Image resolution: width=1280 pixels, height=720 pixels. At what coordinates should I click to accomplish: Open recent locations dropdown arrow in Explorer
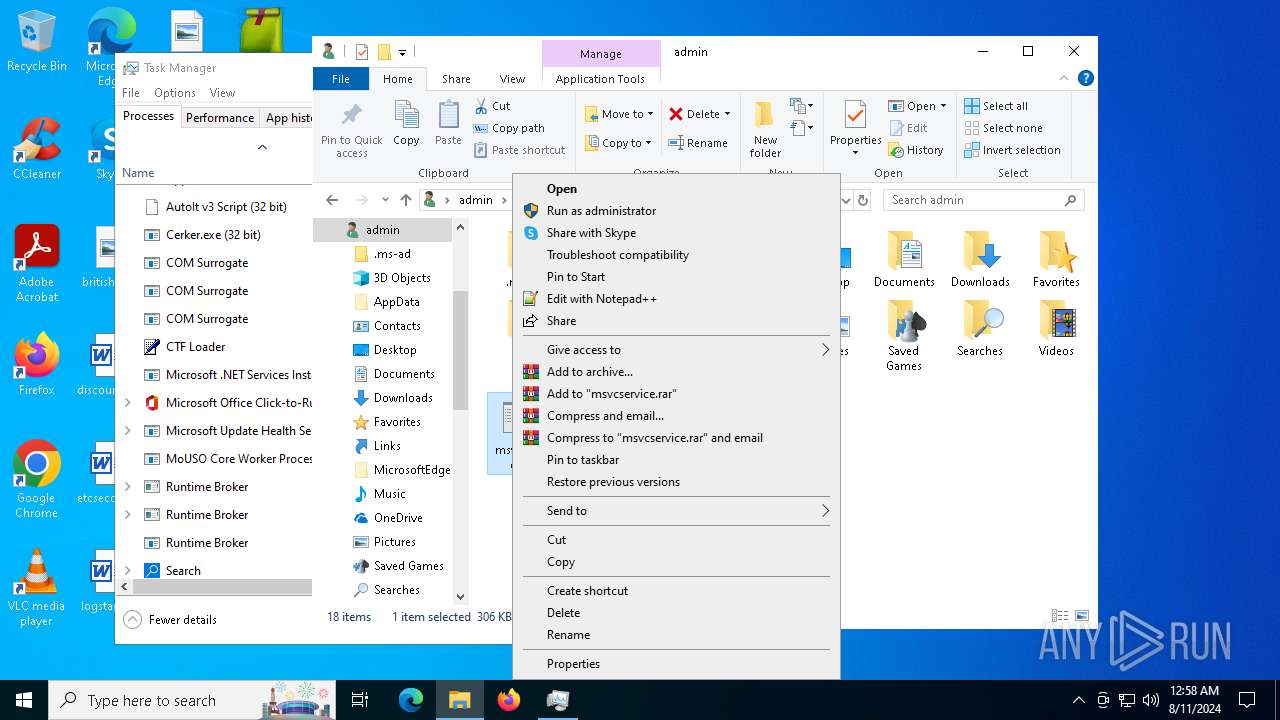tap(385, 200)
